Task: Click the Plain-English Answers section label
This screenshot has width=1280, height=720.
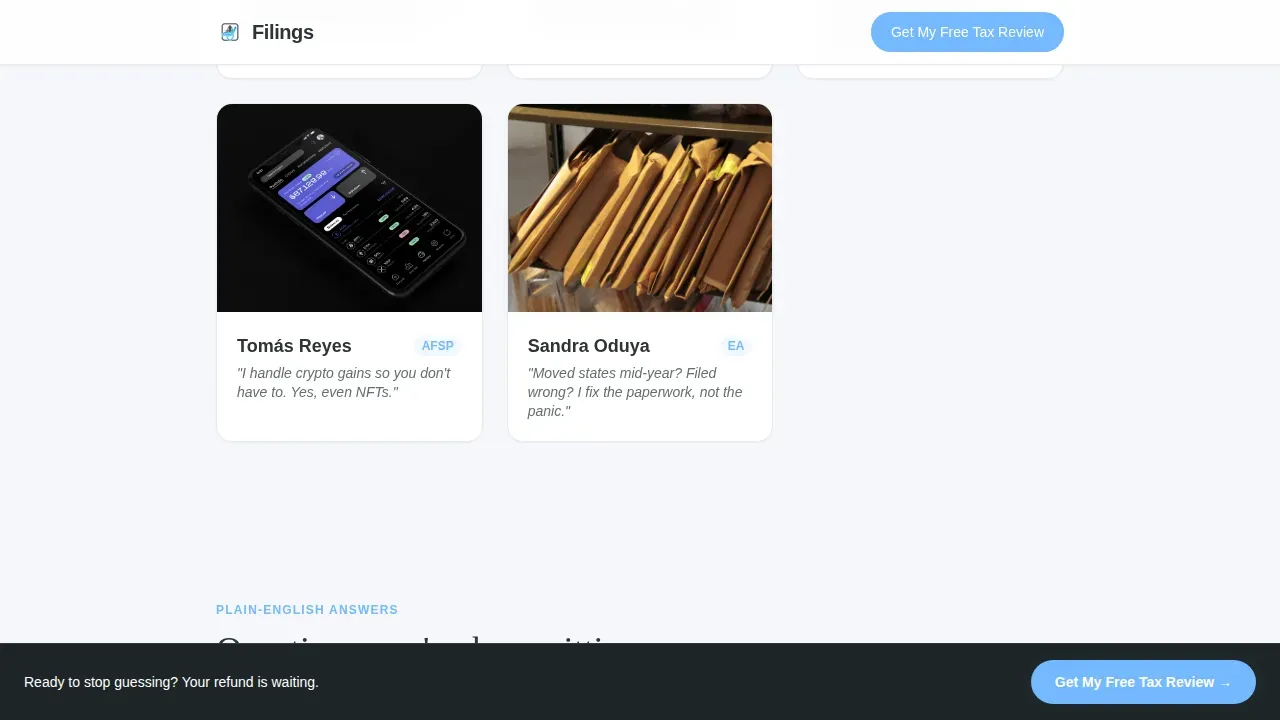Action: click(307, 610)
